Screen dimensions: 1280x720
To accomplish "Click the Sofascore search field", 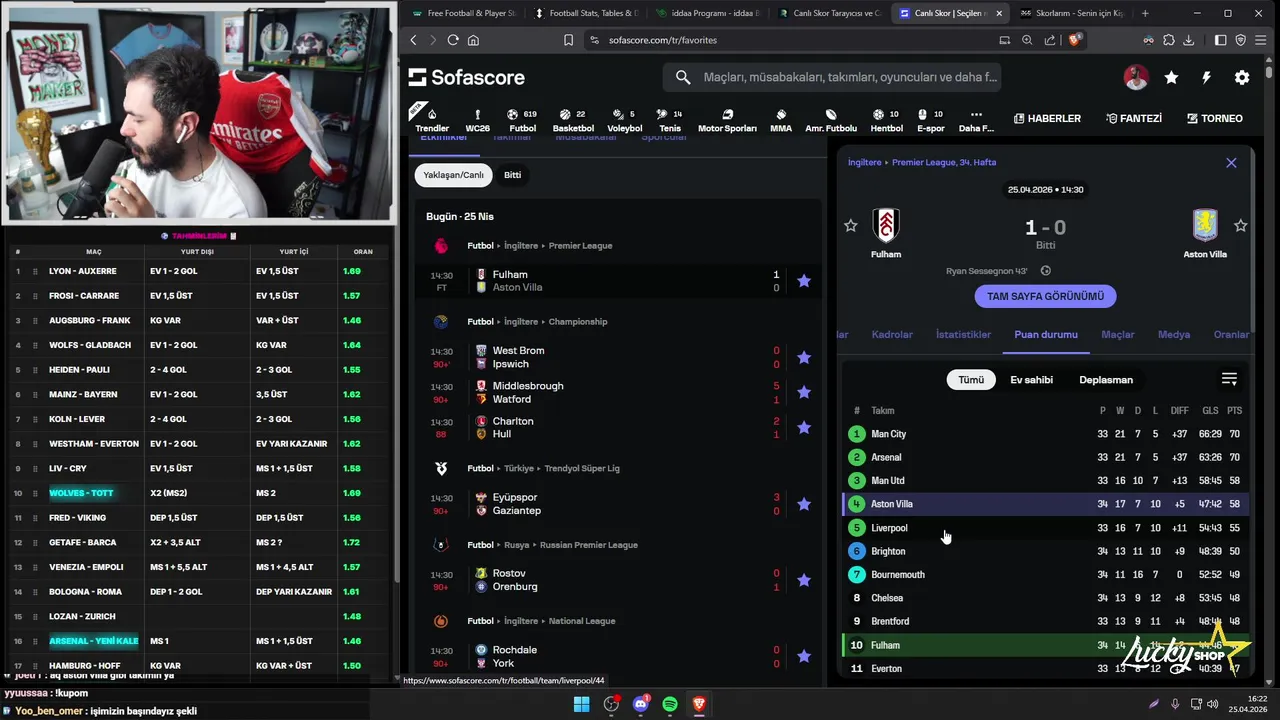I will coord(833,77).
